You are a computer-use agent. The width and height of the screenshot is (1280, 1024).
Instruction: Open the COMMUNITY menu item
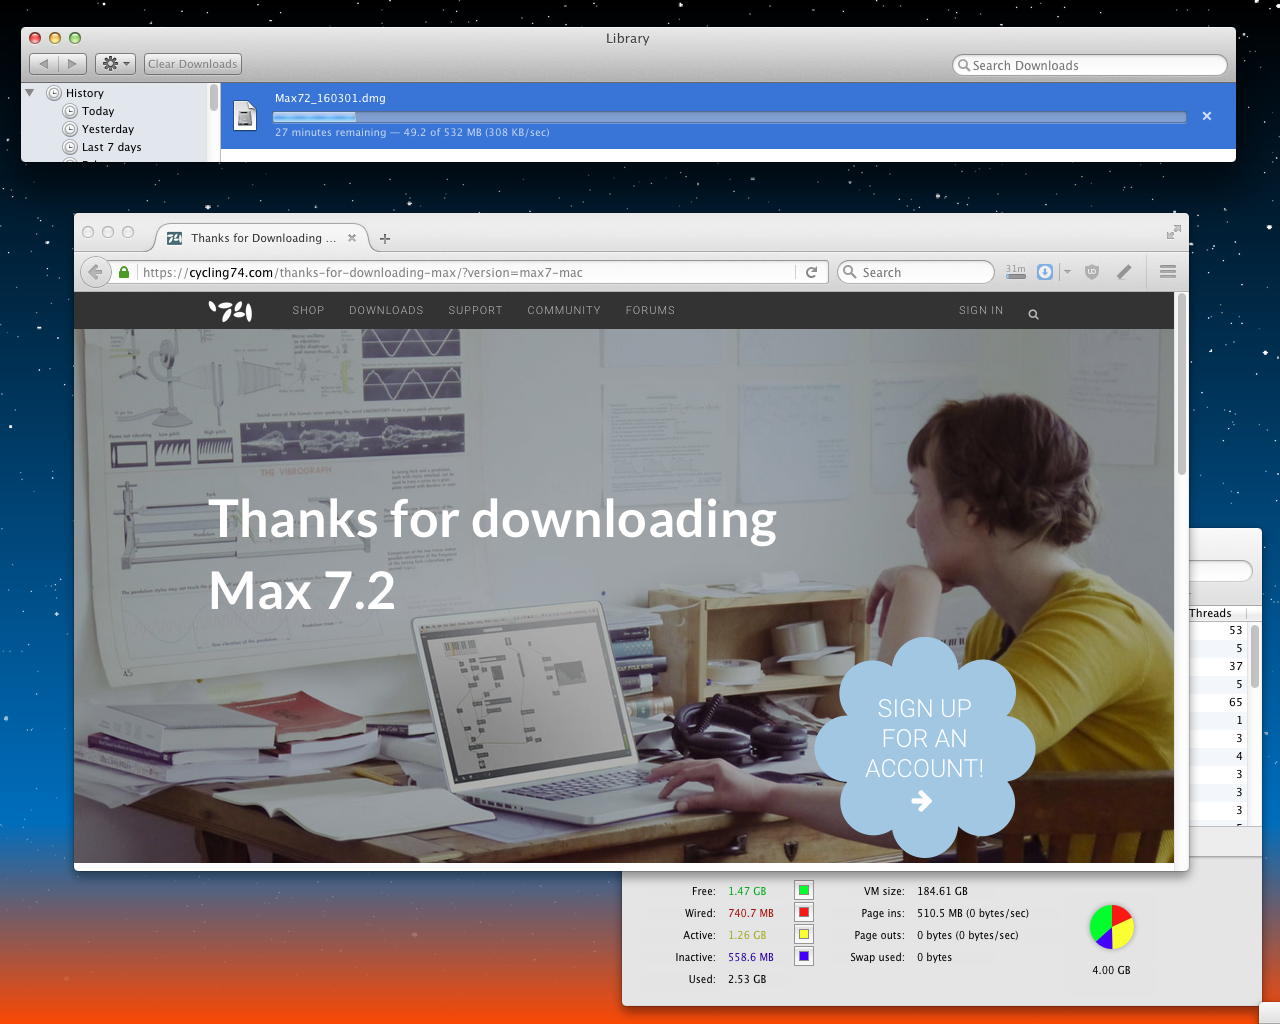click(564, 310)
